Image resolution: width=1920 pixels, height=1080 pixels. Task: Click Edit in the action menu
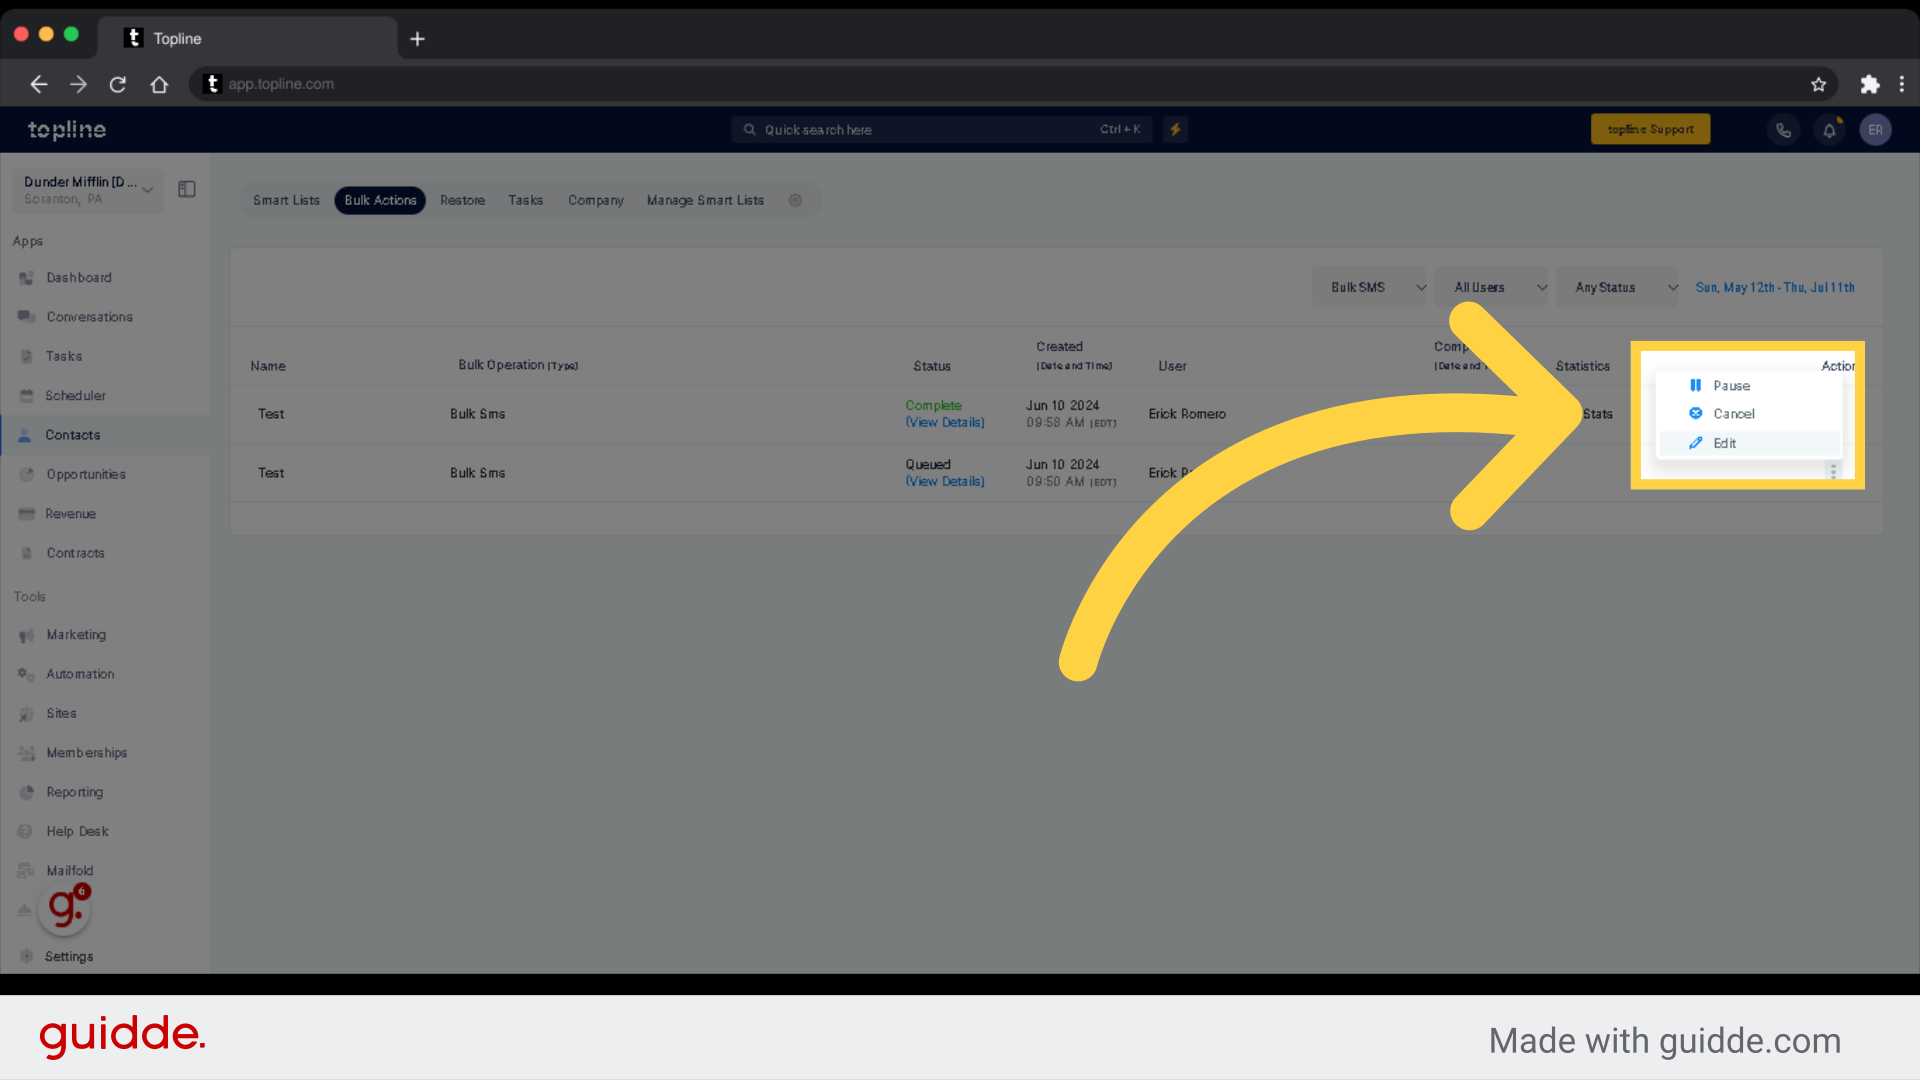(1725, 442)
